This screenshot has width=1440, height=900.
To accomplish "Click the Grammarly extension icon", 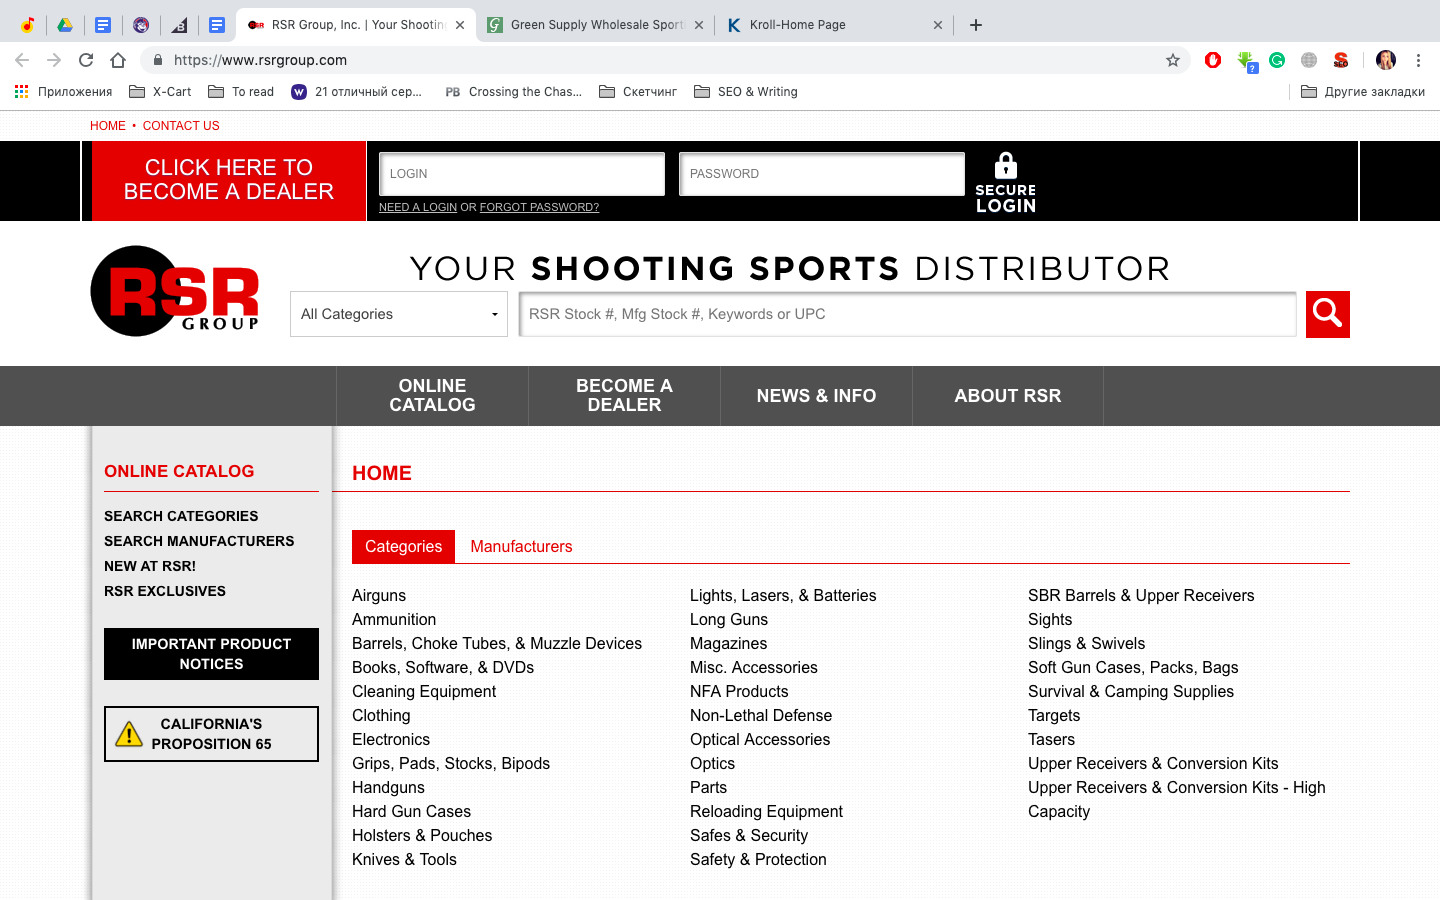I will coord(1276,60).
